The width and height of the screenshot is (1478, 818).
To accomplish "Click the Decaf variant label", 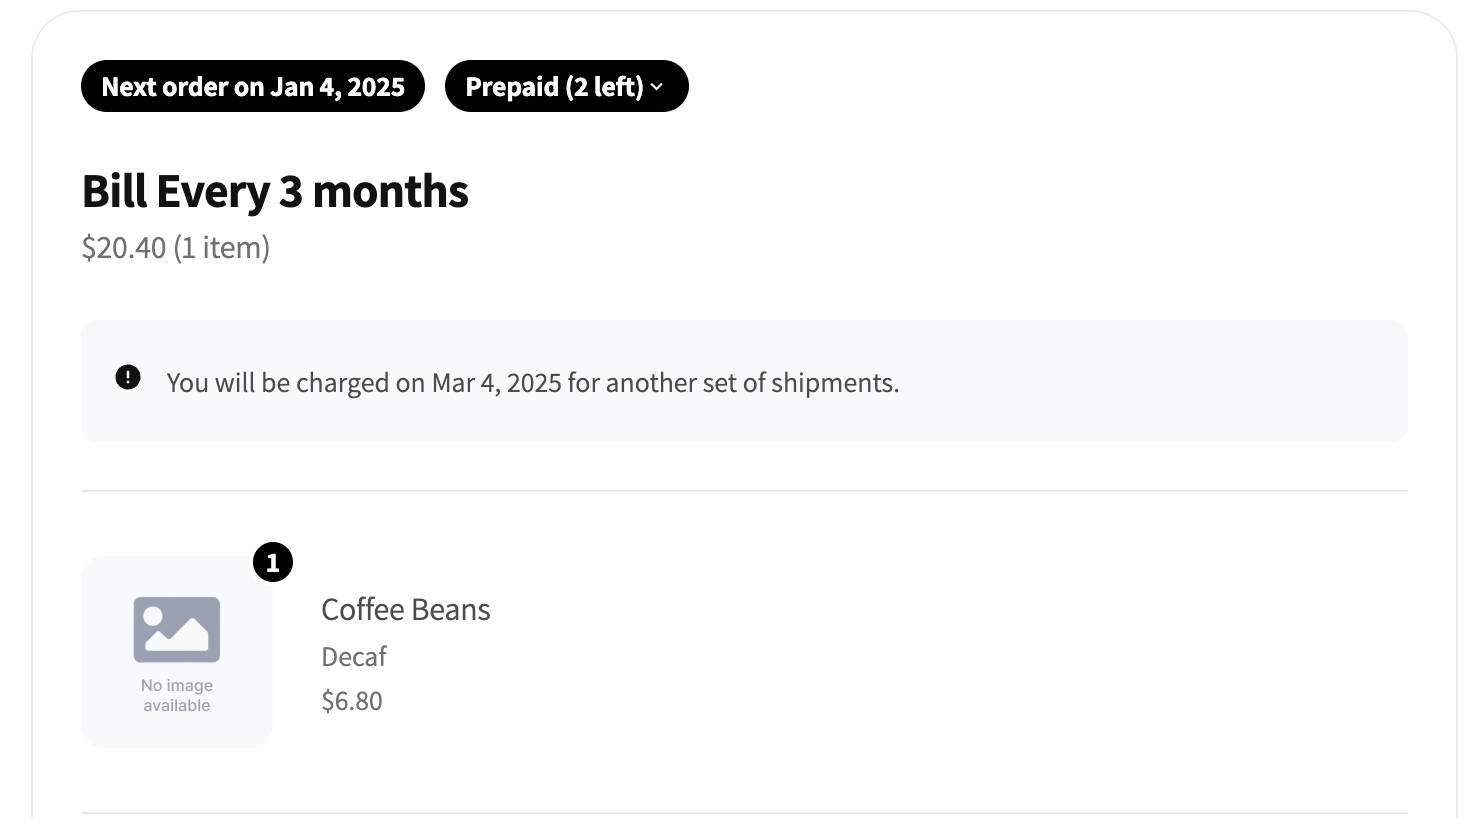I will pyautogui.click(x=354, y=656).
